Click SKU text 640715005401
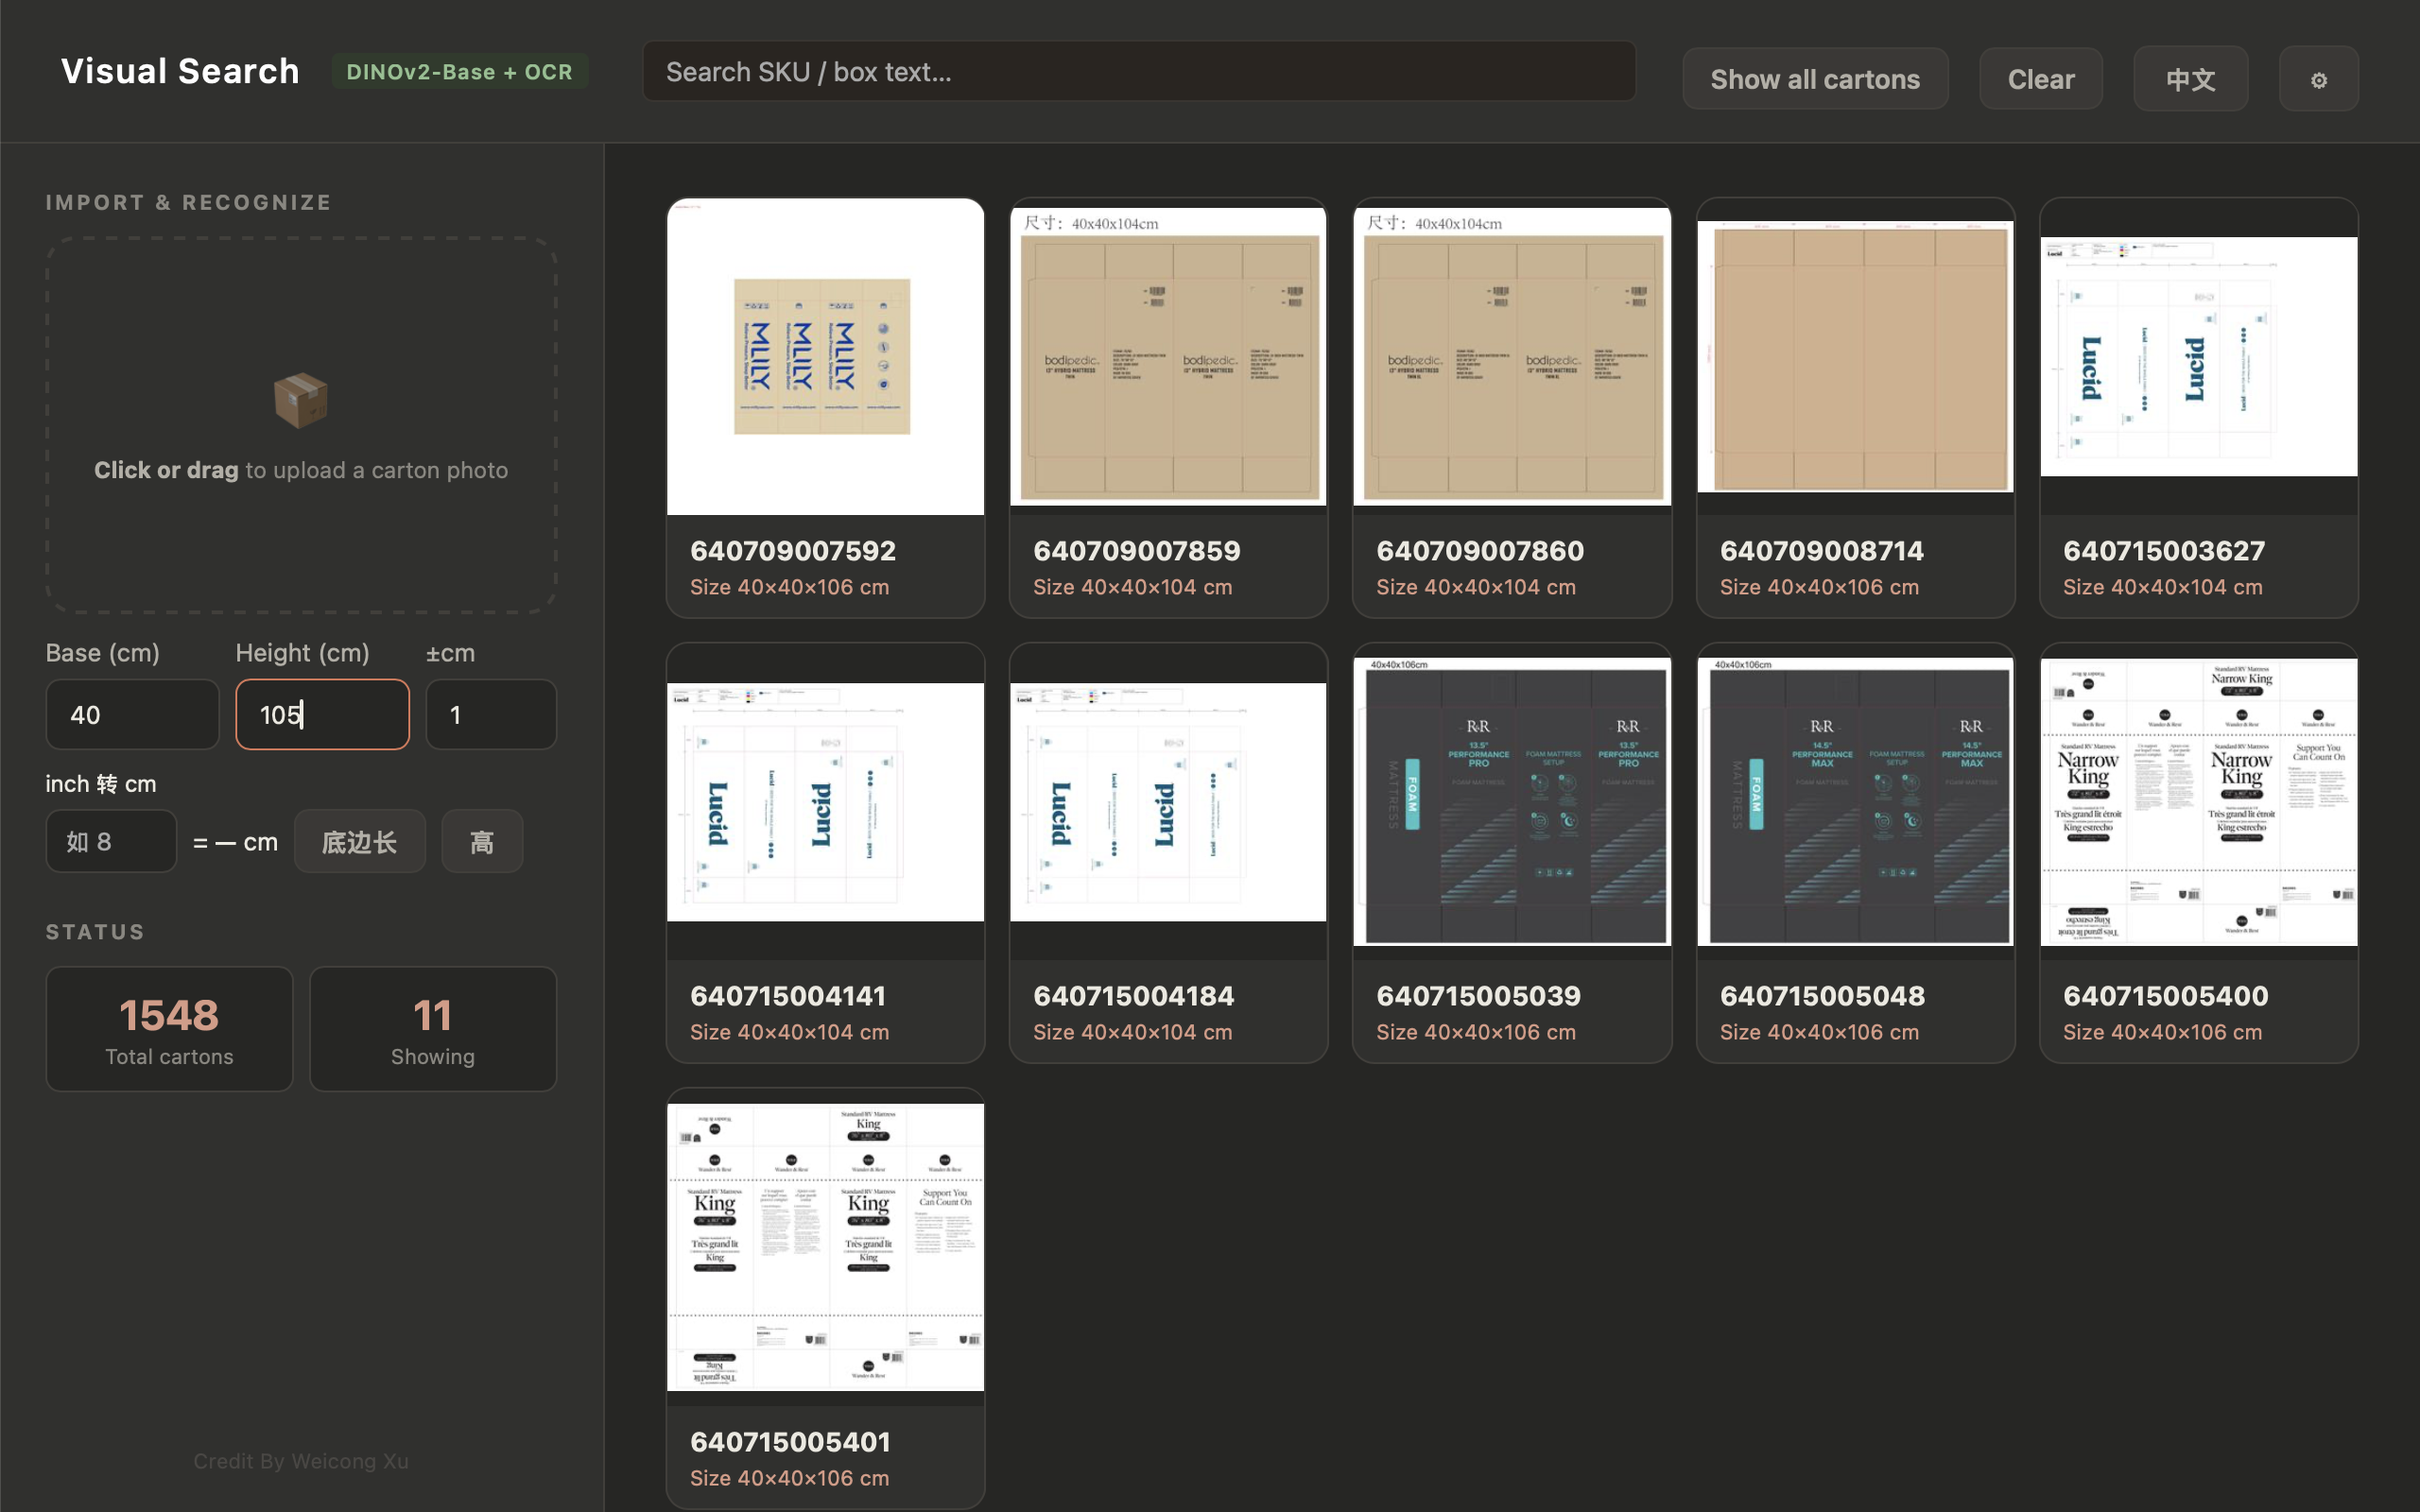The width and height of the screenshot is (2420, 1512). [x=790, y=1441]
